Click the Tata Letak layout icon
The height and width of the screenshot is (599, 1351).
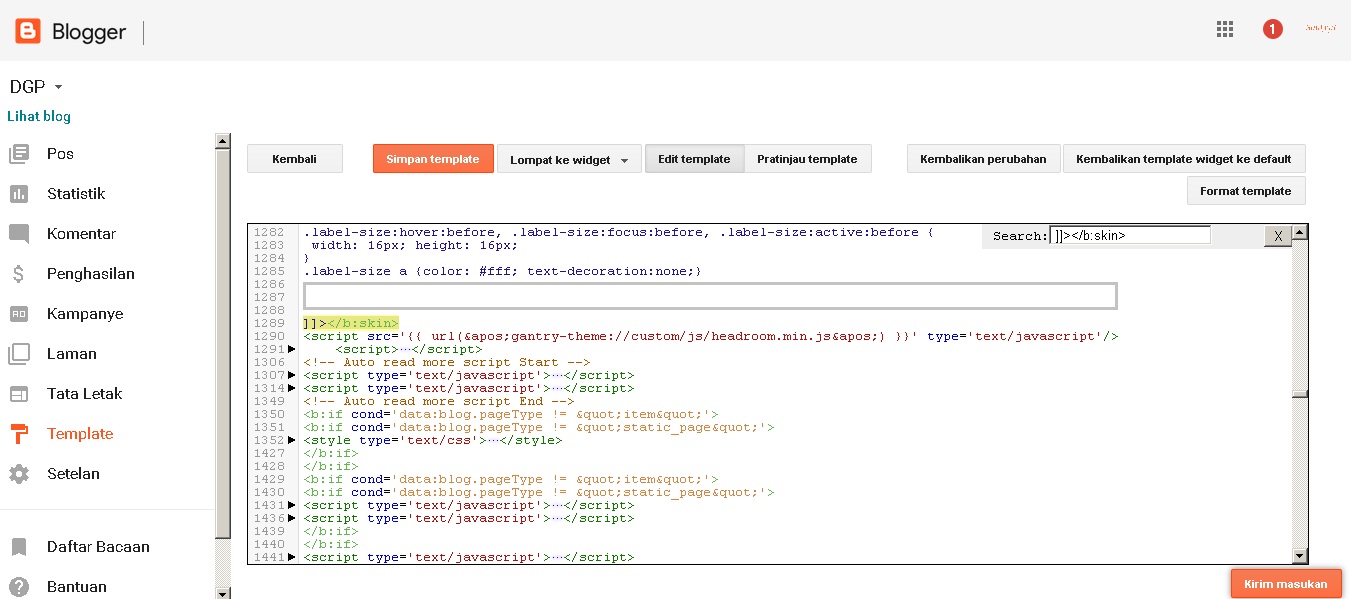coord(19,394)
